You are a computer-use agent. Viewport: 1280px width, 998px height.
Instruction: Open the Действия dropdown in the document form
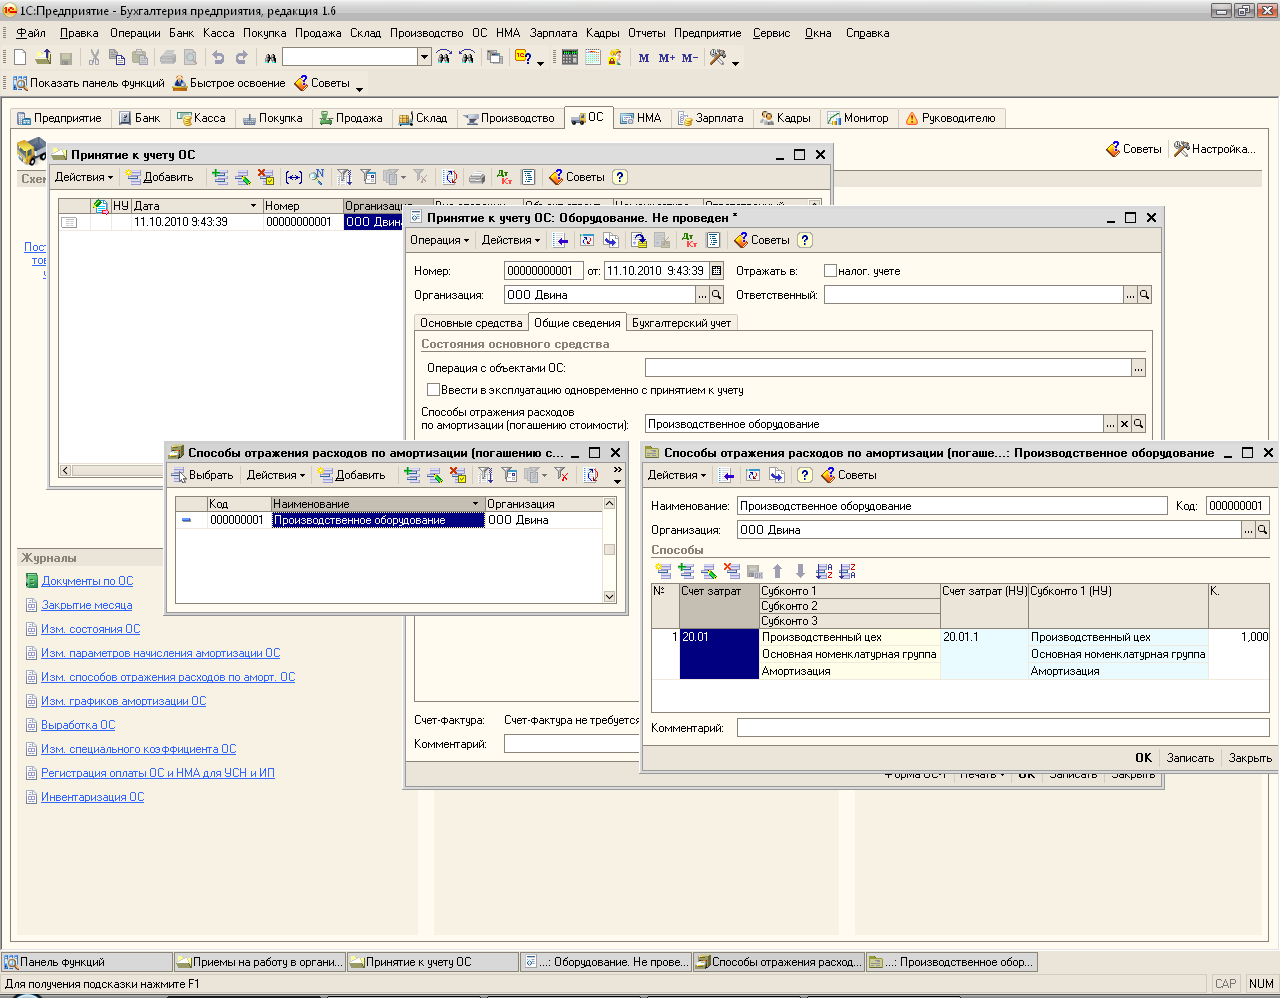point(510,240)
